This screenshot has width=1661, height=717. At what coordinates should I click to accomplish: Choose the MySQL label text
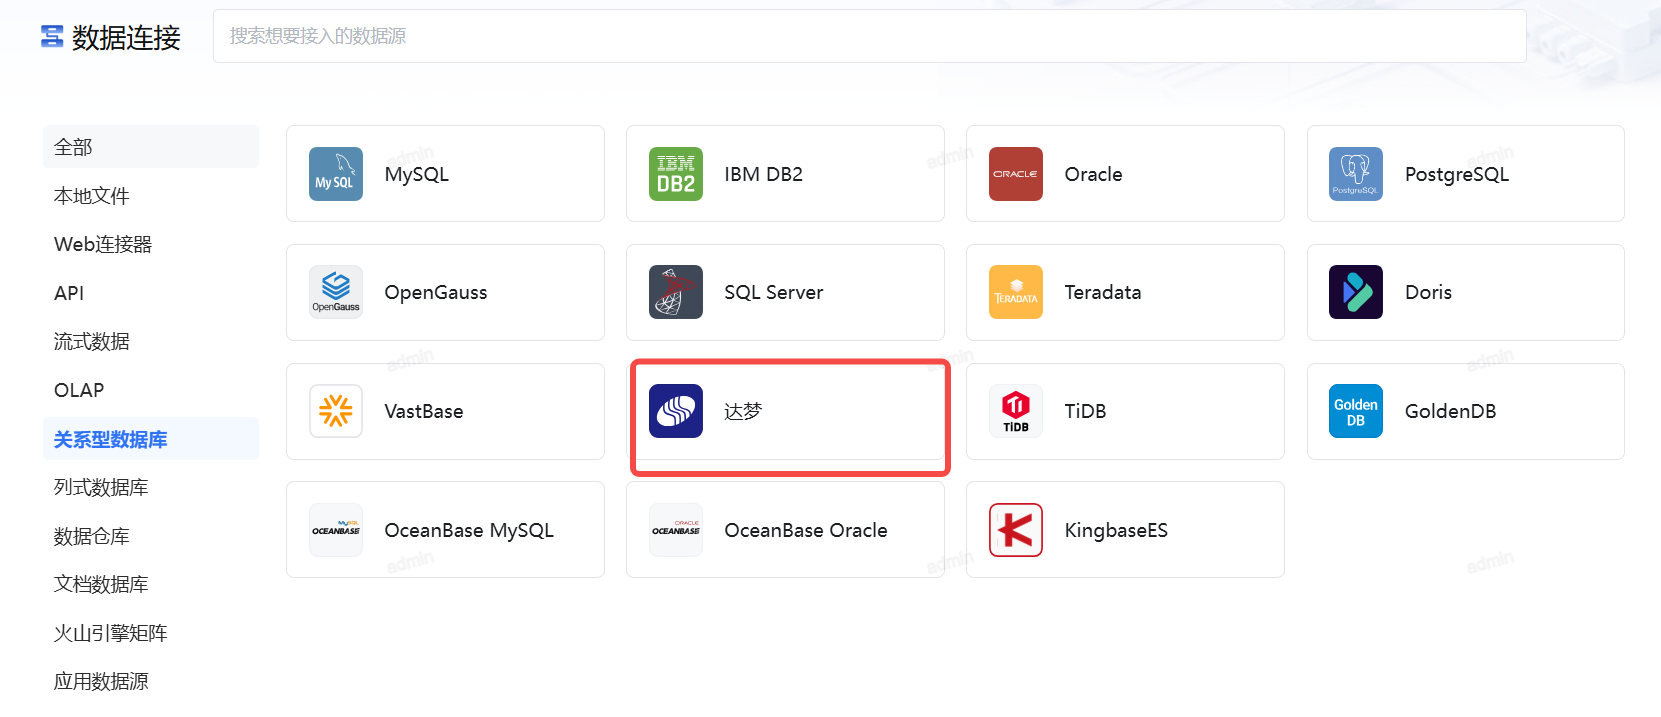pyautogui.click(x=417, y=174)
